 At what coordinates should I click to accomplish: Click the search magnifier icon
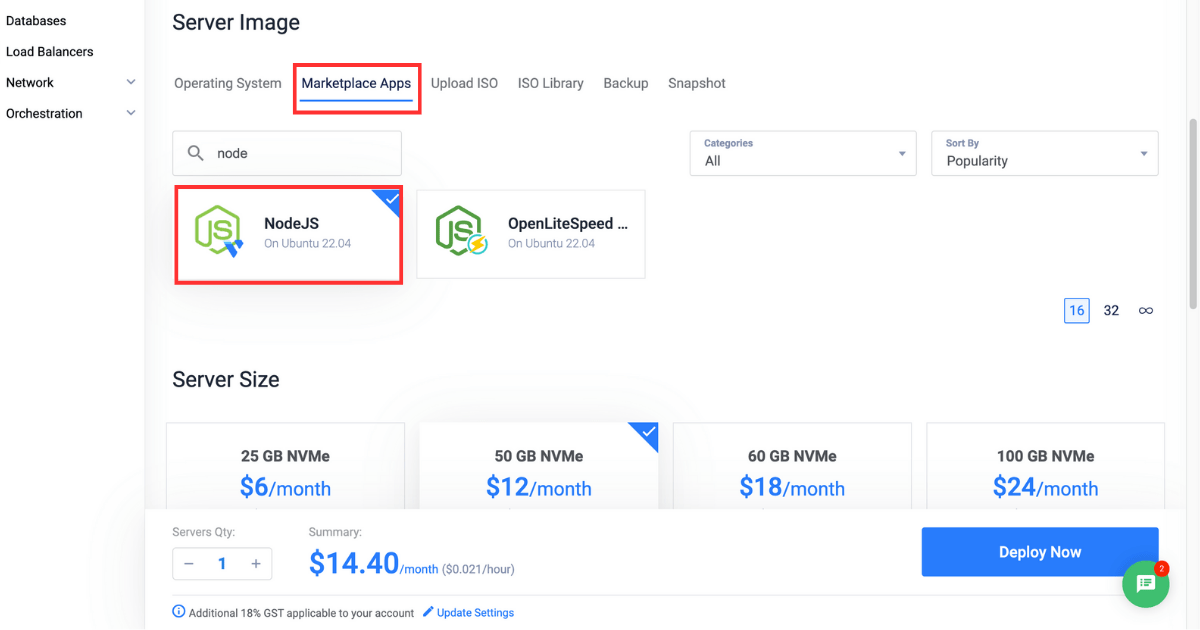coord(196,152)
